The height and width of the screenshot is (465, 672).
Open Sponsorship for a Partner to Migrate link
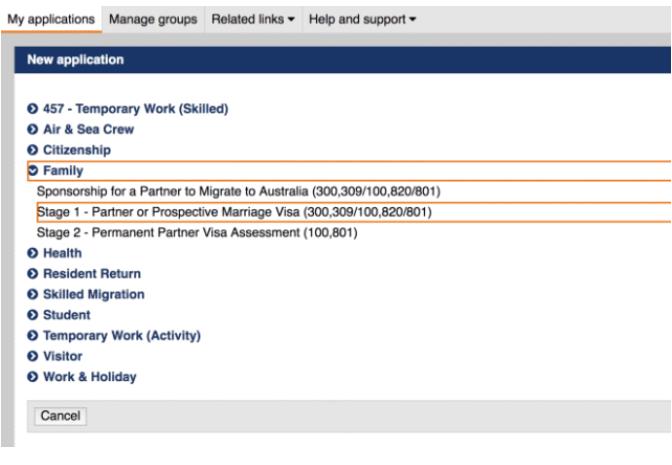coord(239,191)
